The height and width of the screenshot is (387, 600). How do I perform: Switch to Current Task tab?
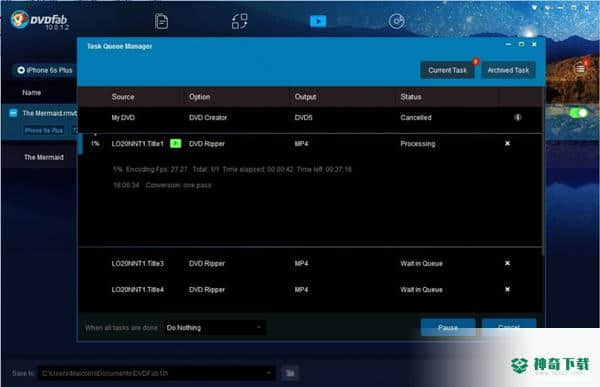coord(447,70)
